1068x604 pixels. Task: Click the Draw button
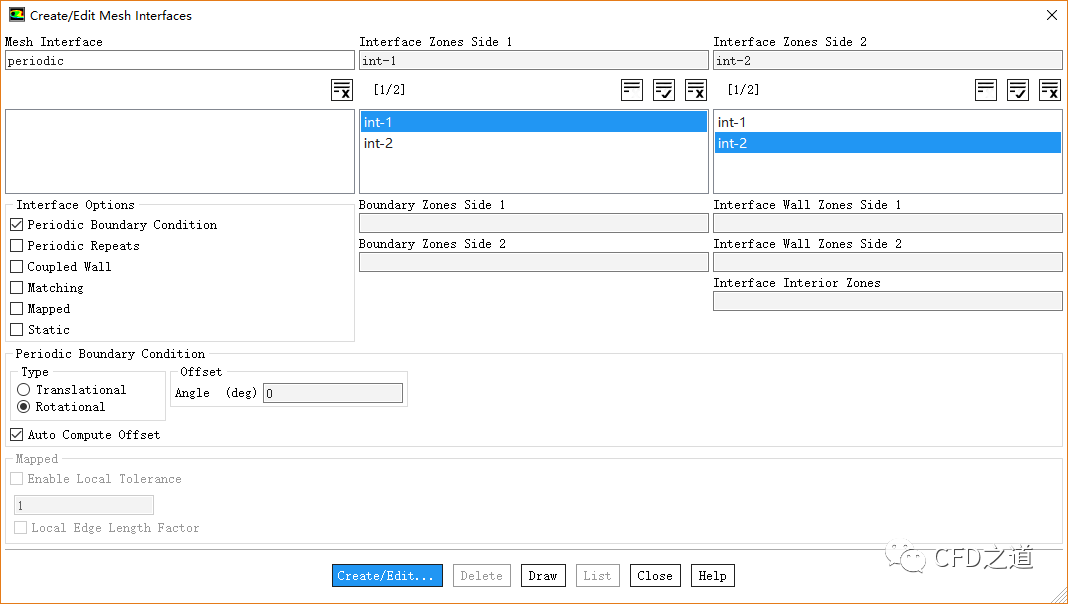pyautogui.click(x=543, y=576)
